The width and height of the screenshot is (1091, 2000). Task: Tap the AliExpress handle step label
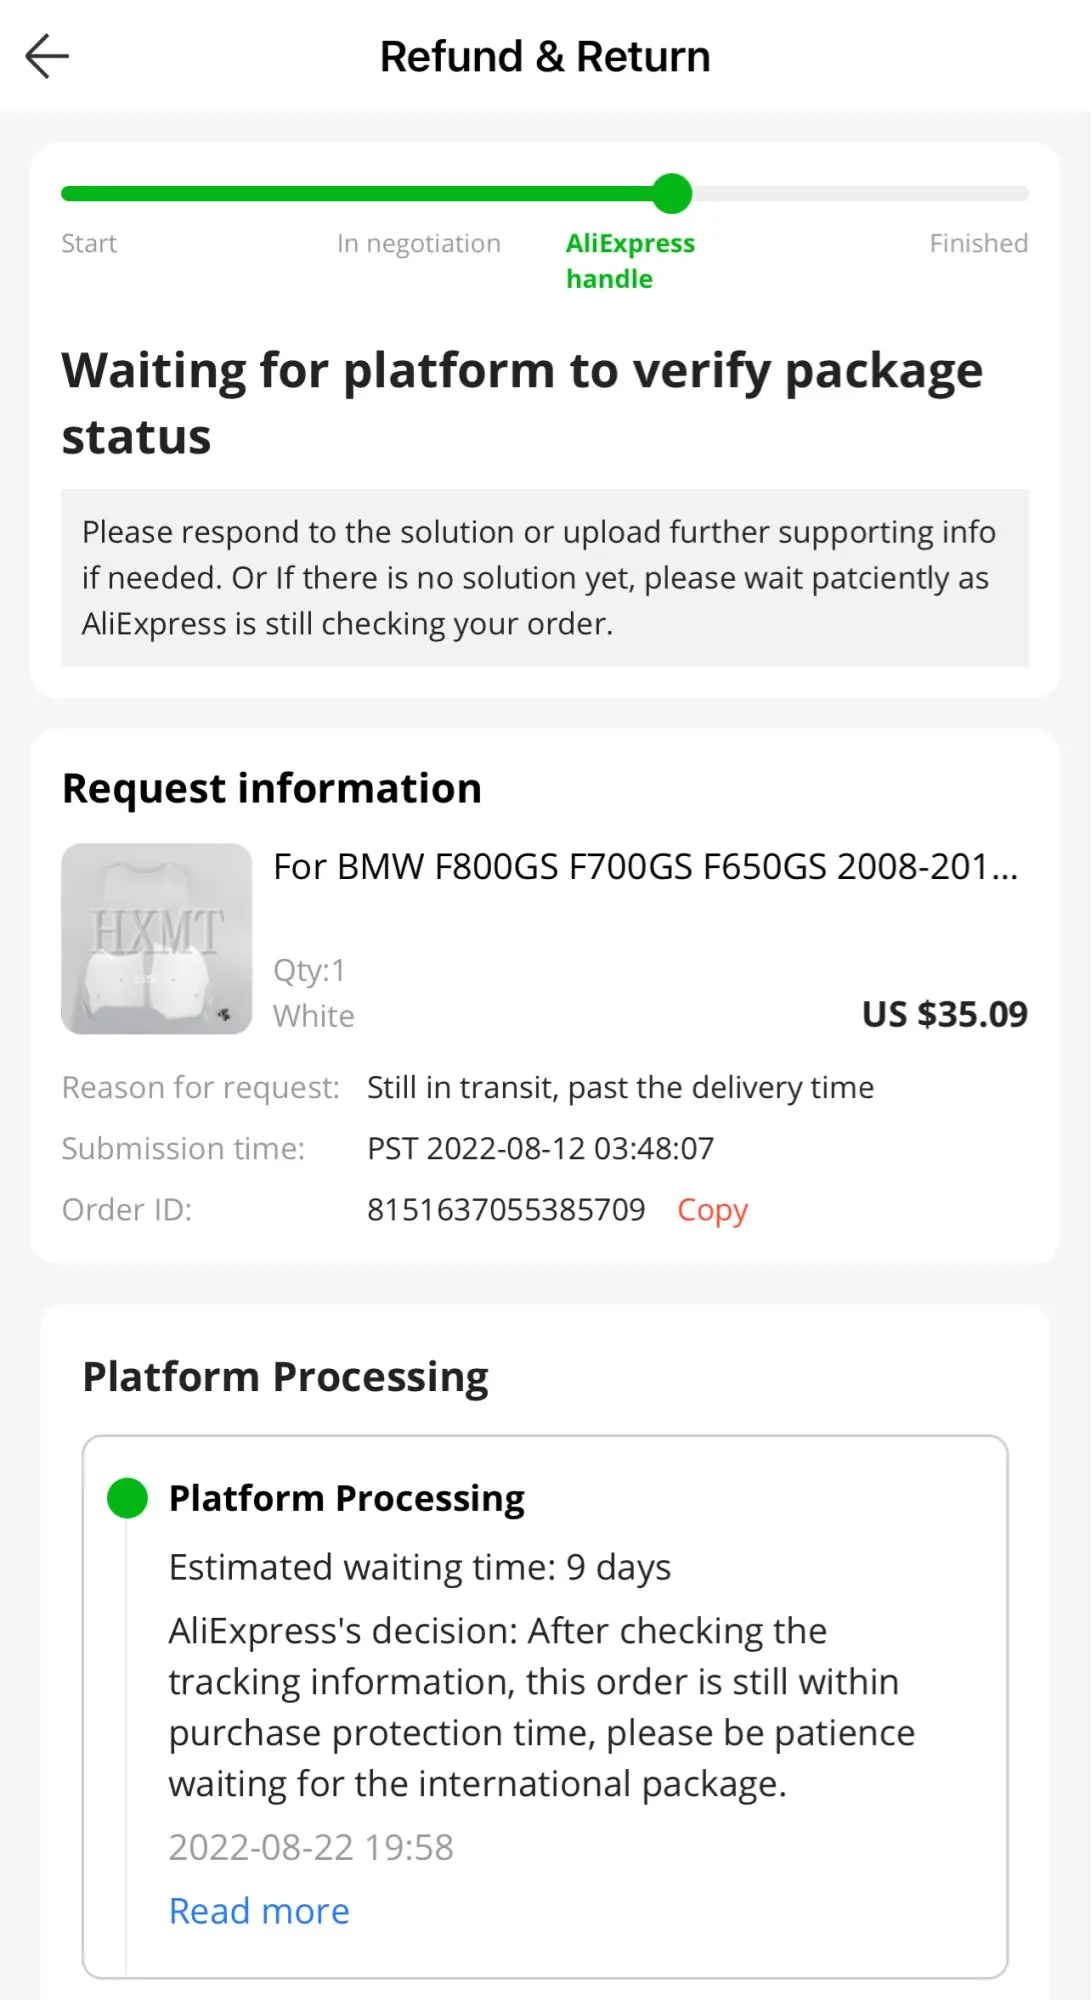pos(629,260)
